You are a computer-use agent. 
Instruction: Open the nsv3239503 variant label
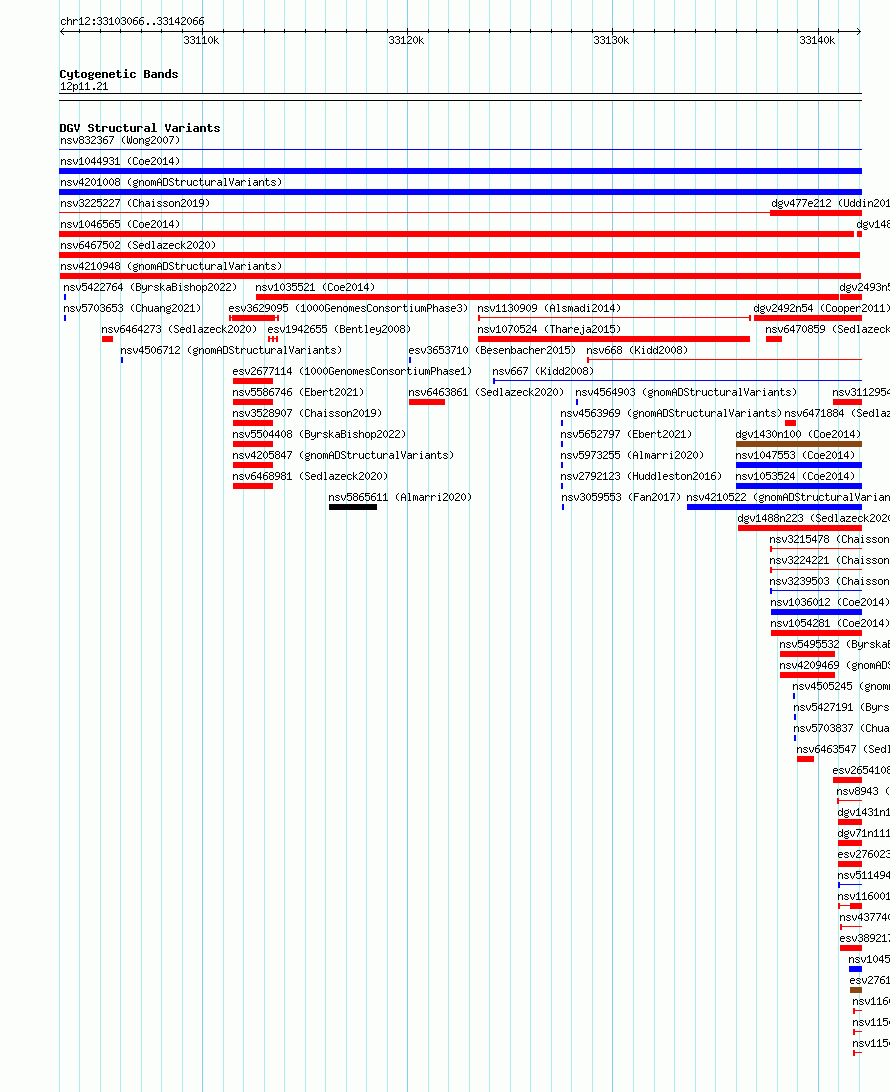click(x=829, y=581)
